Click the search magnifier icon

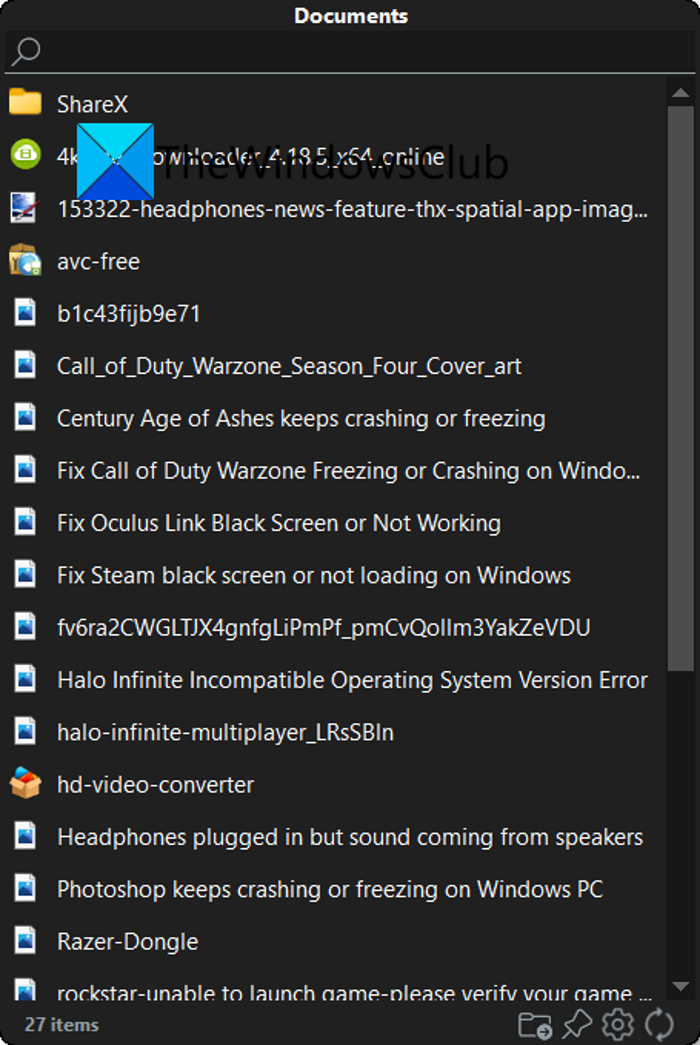point(26,51)
